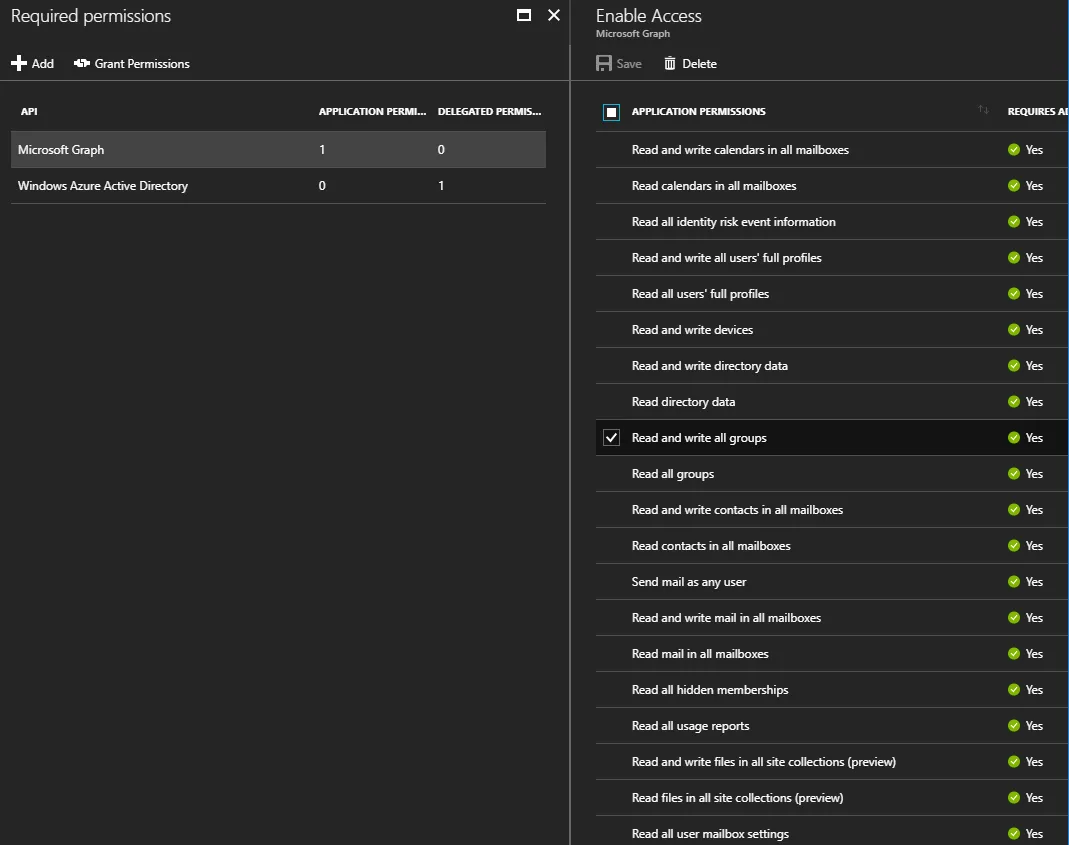Click Send mail as any user

pos(689,582)
